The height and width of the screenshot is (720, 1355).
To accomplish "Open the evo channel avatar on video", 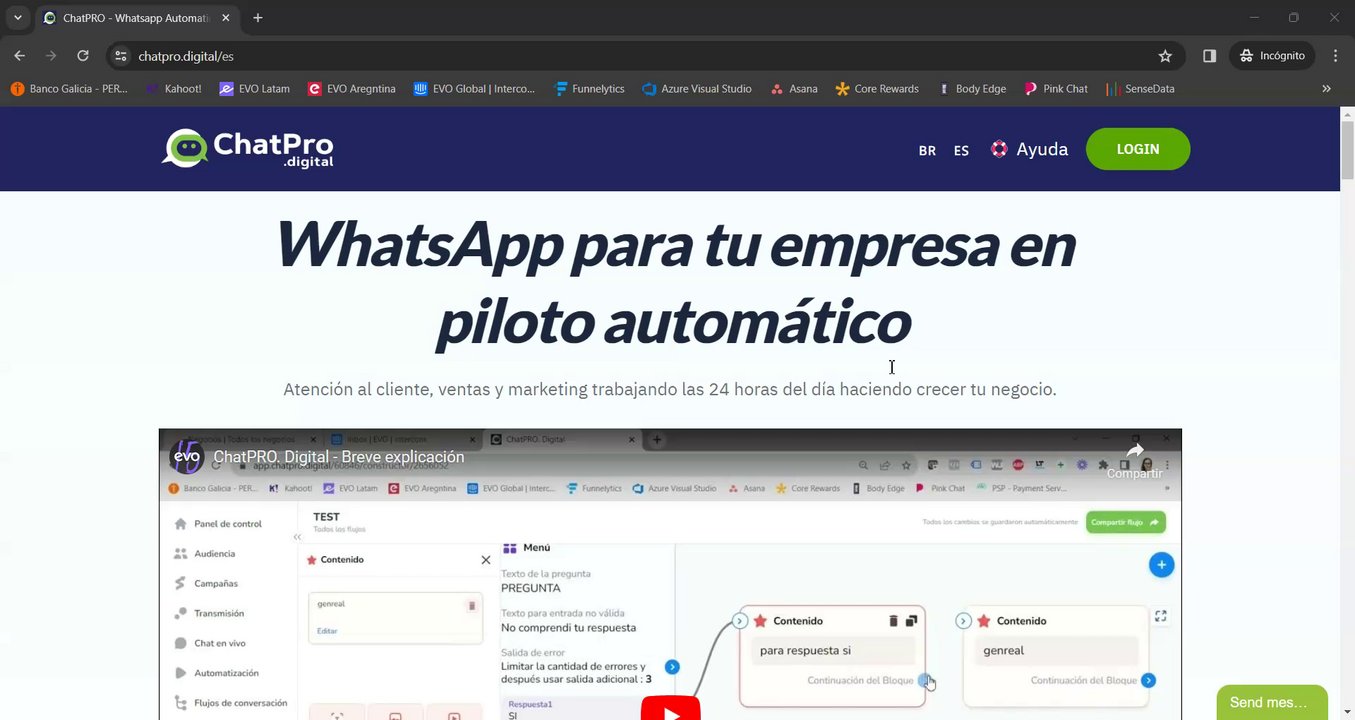I will click(187, 457).
